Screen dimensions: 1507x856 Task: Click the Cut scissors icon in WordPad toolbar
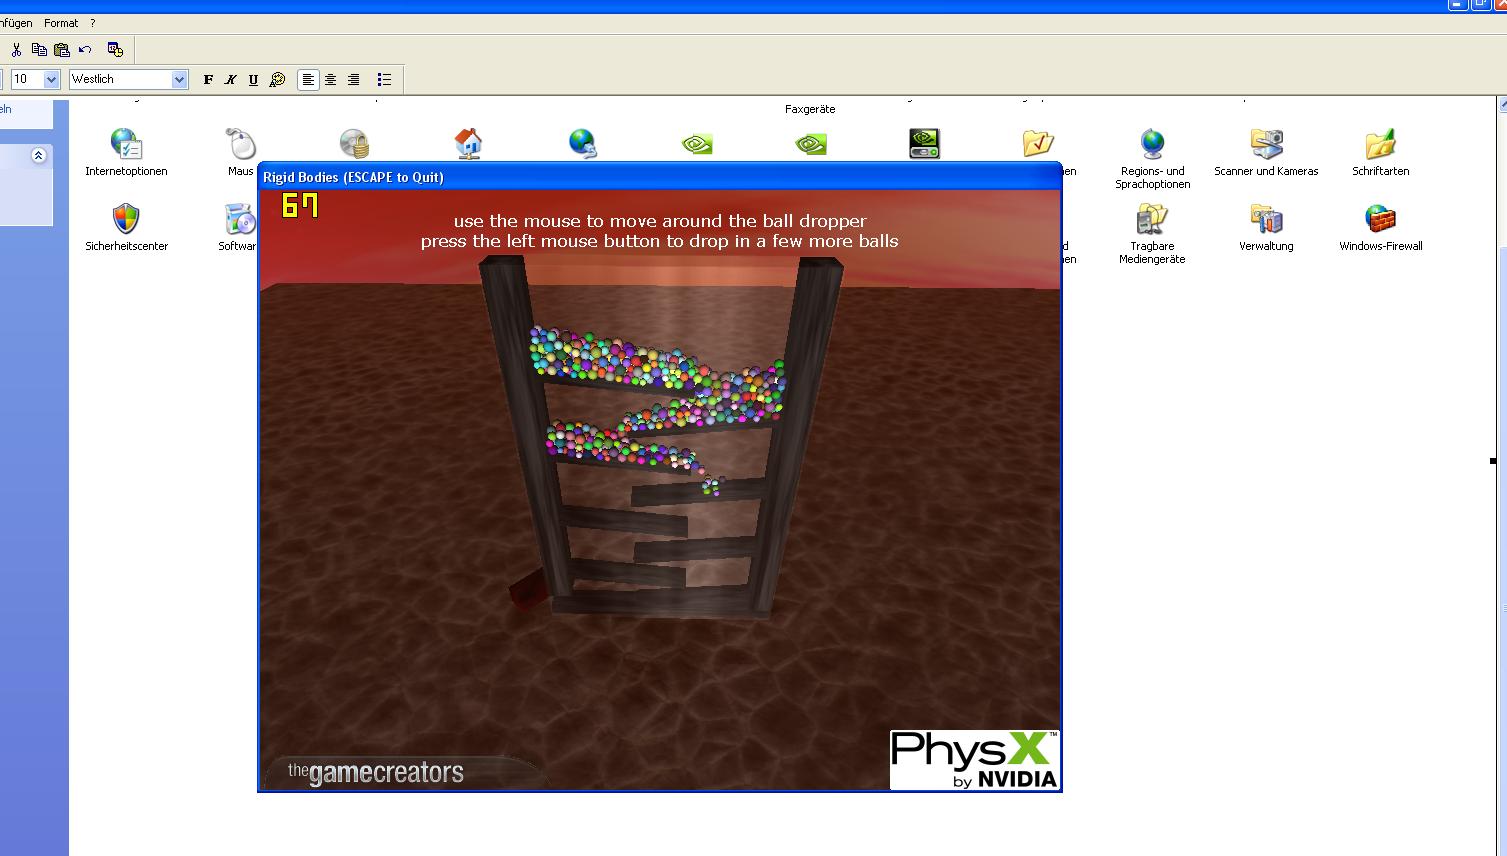(16, 50)
